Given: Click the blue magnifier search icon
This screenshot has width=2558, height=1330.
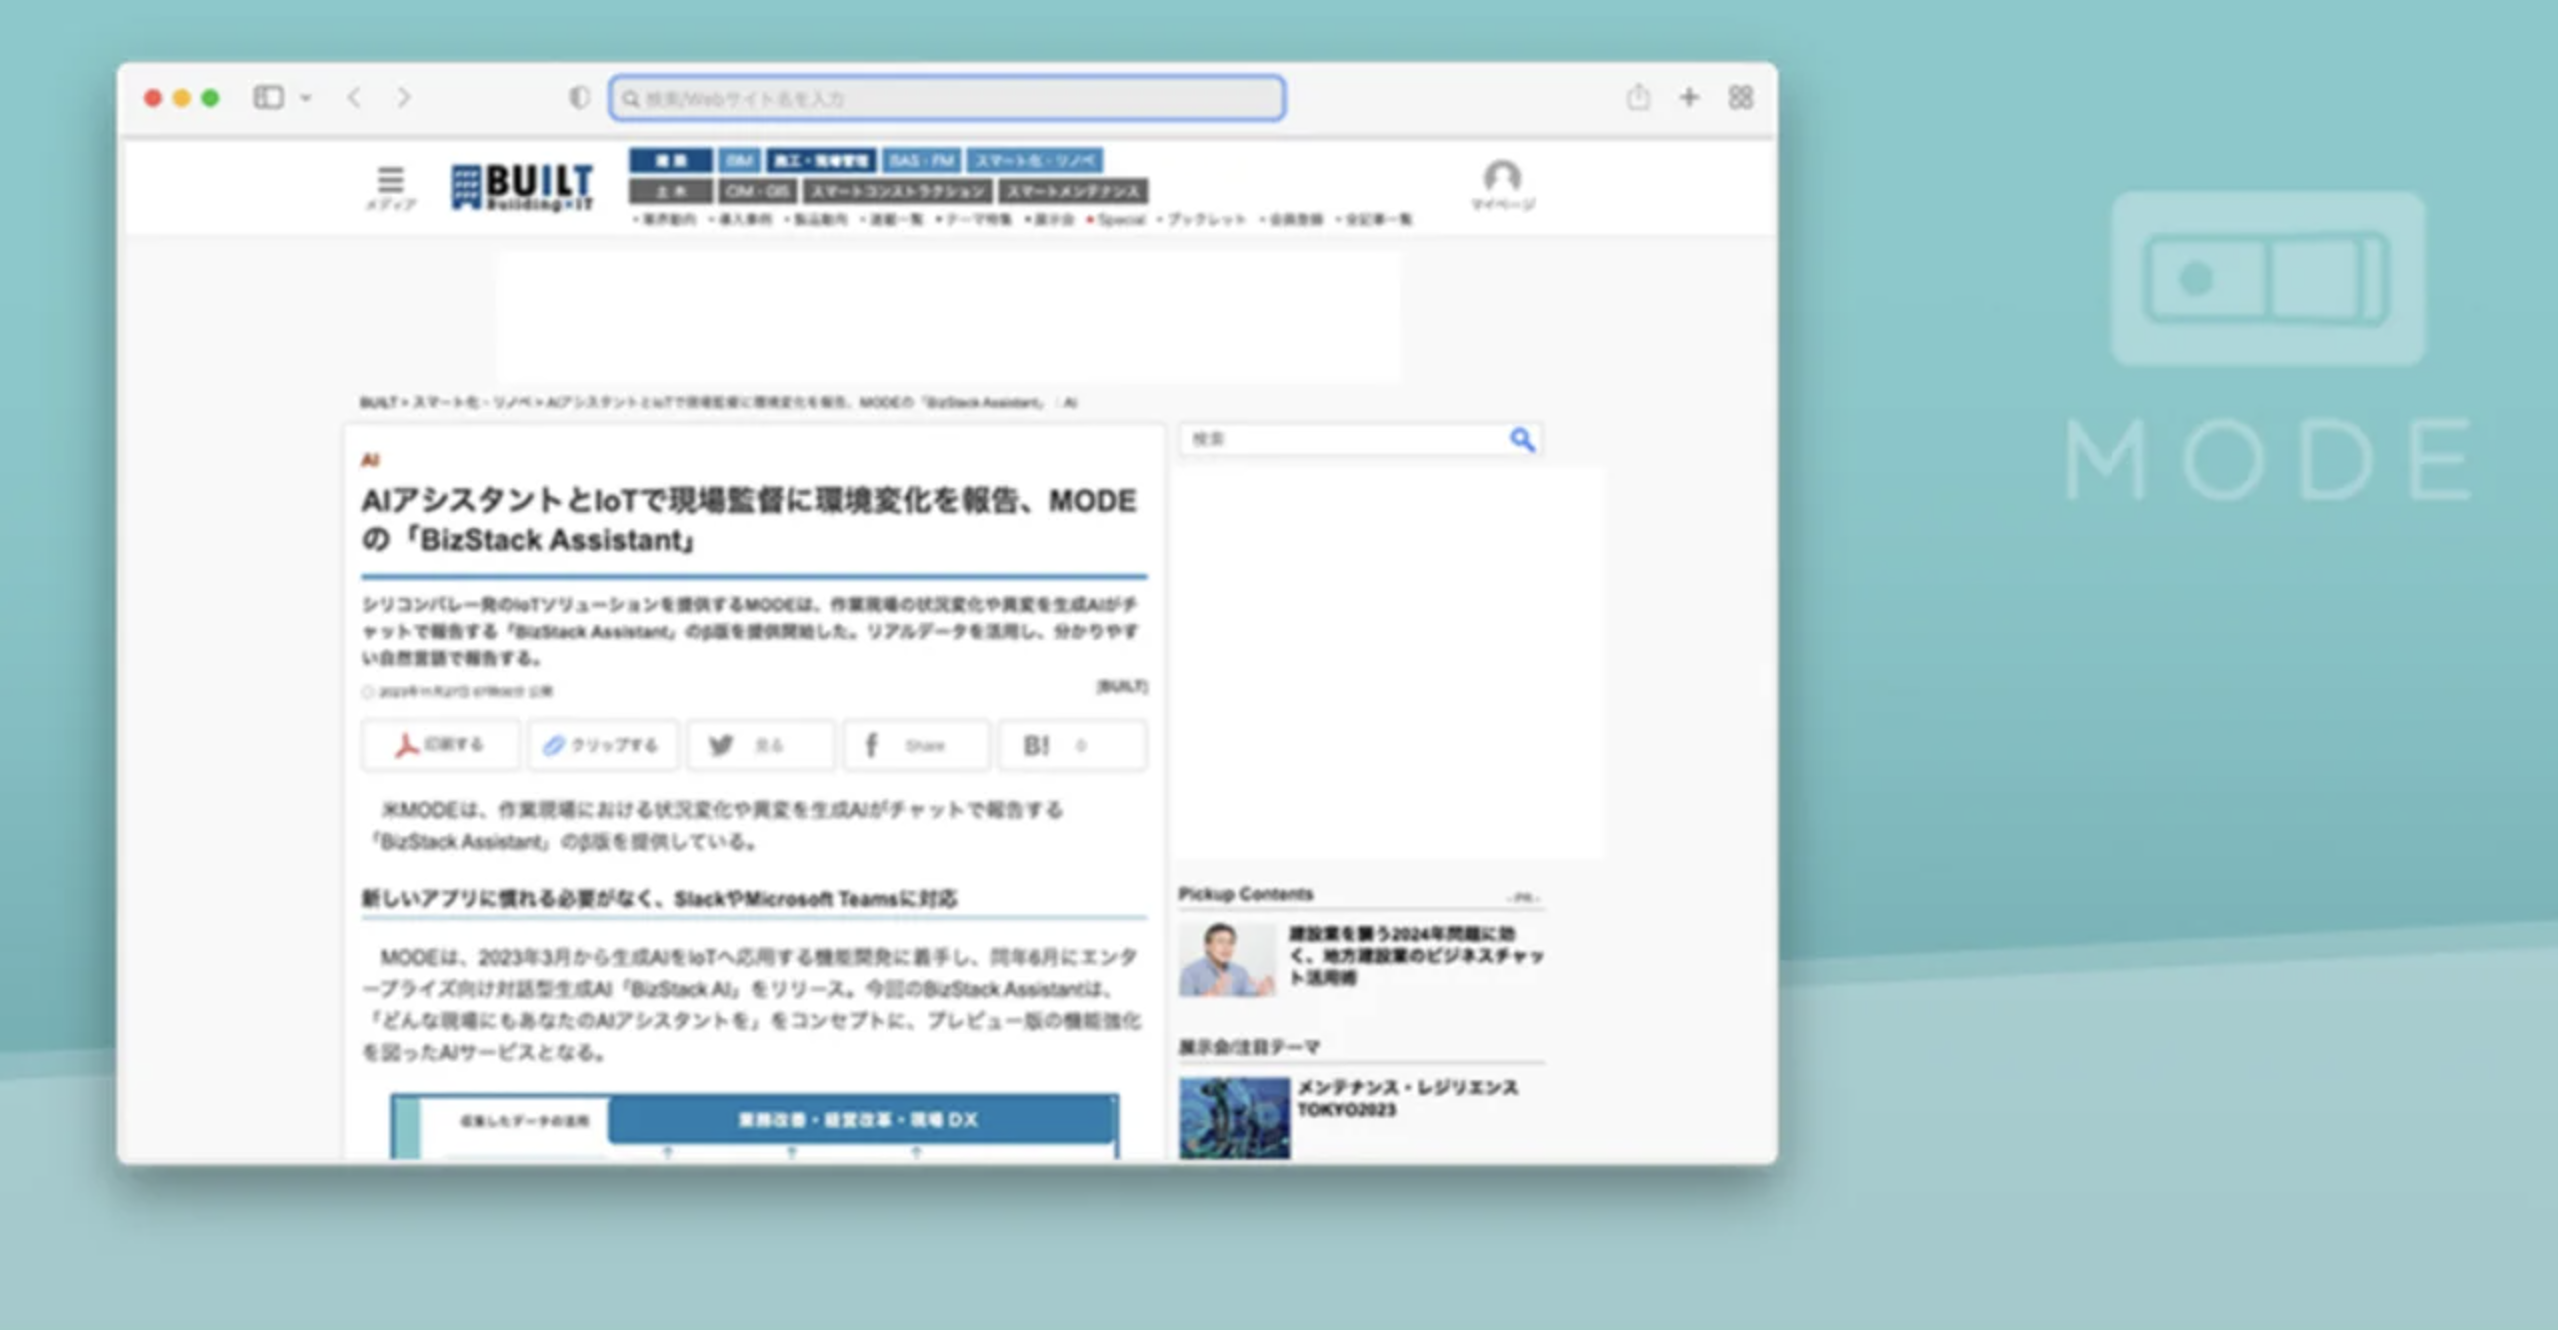Looking at the screenshot, I should click(x=1521, y=439).
